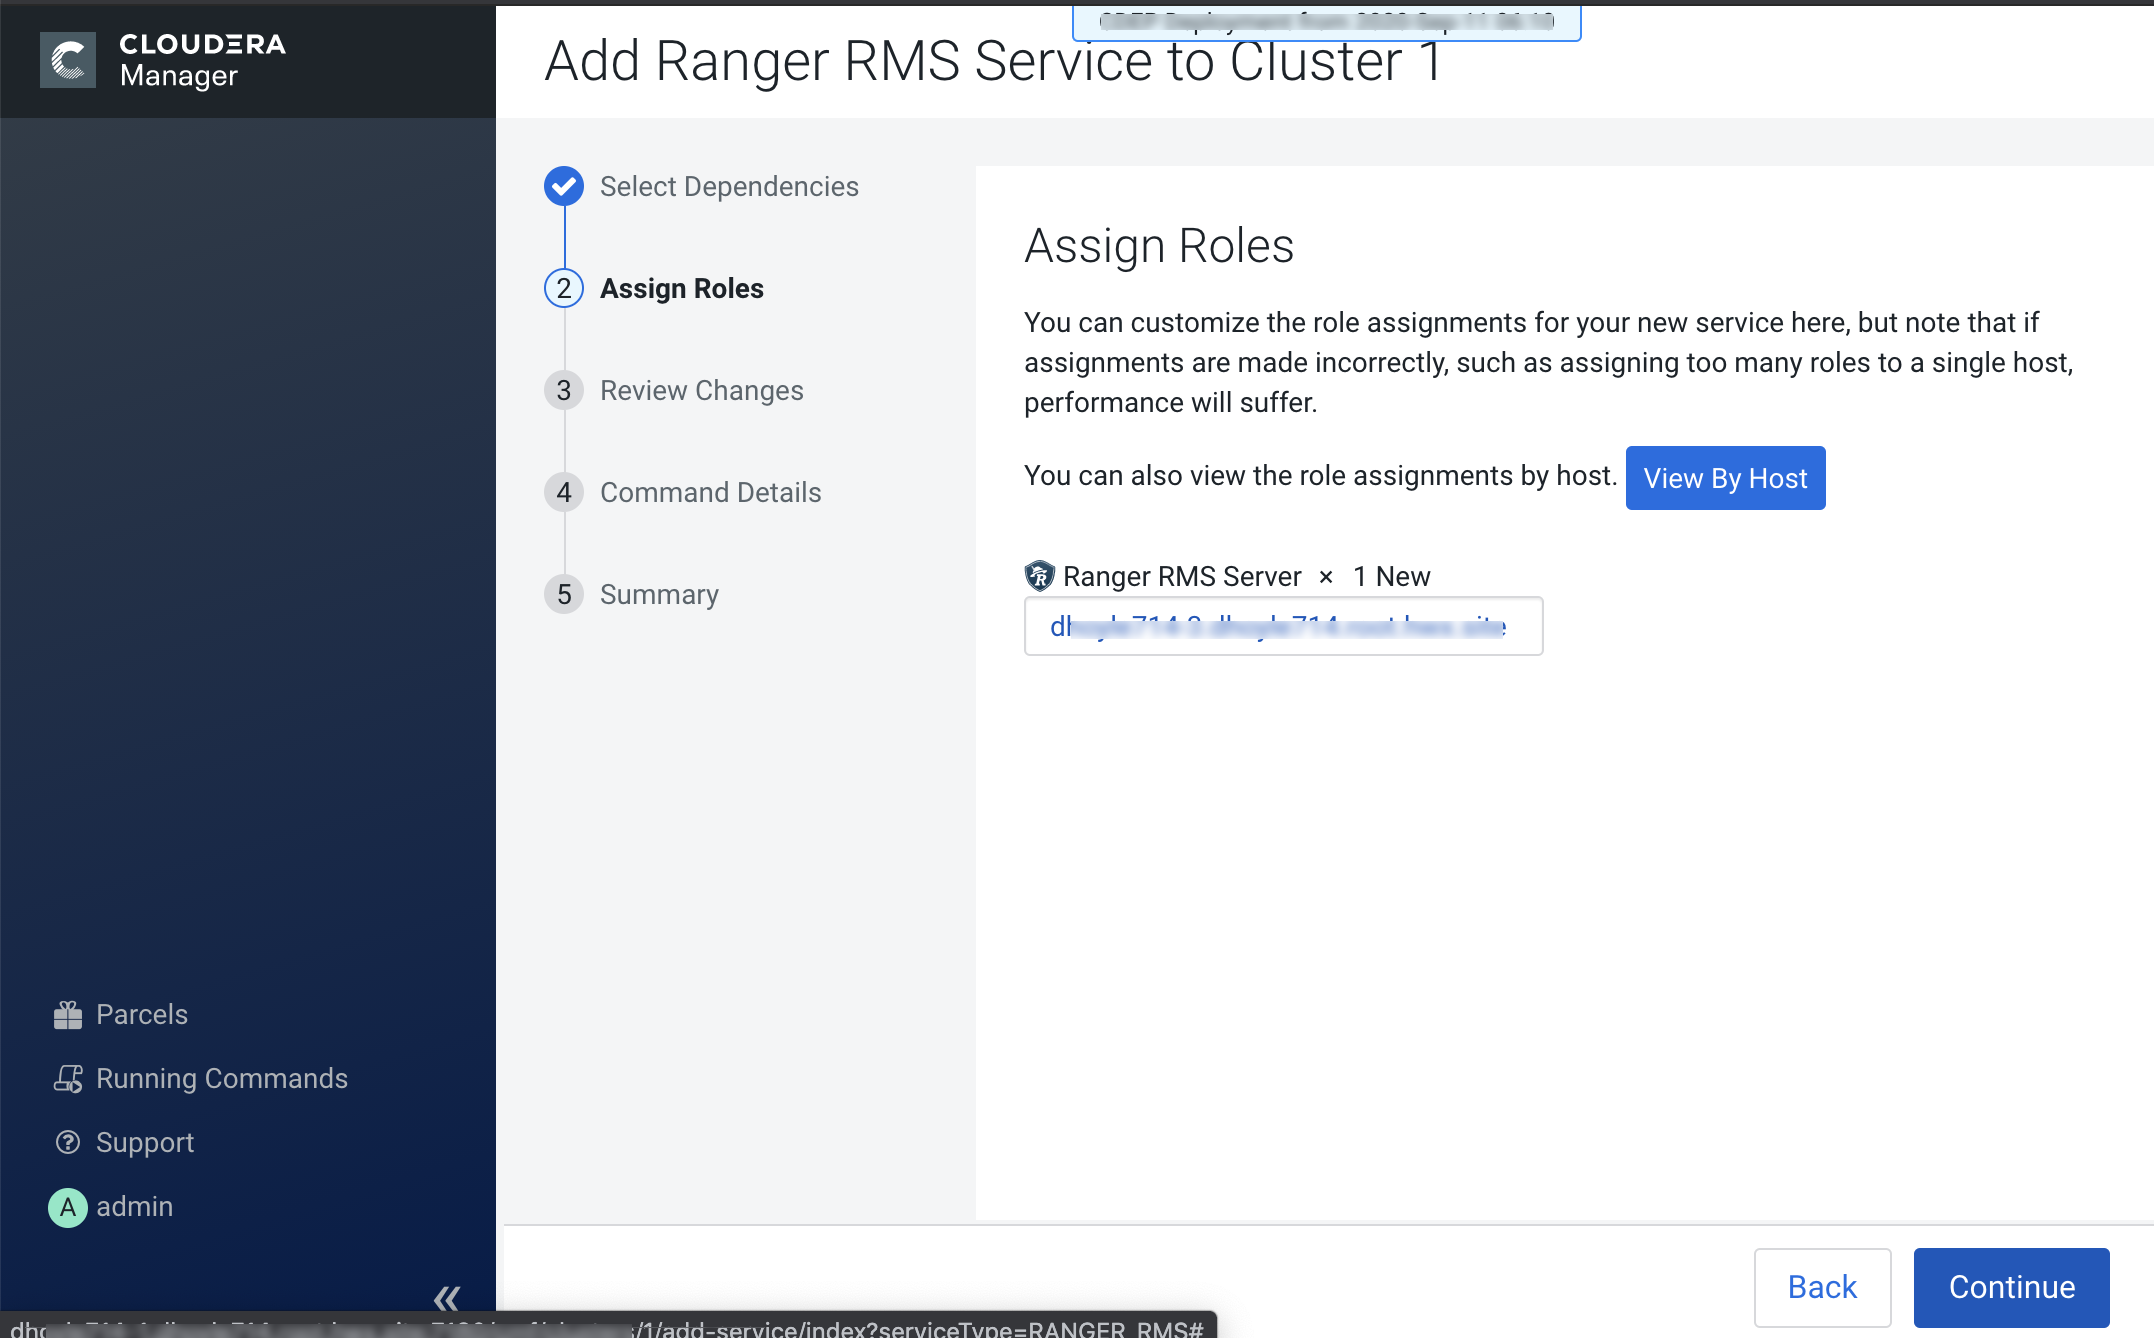Open Running Commands in the sidebar
This screenshot has height=1338, width=2154.
(x=222, y=1079)
